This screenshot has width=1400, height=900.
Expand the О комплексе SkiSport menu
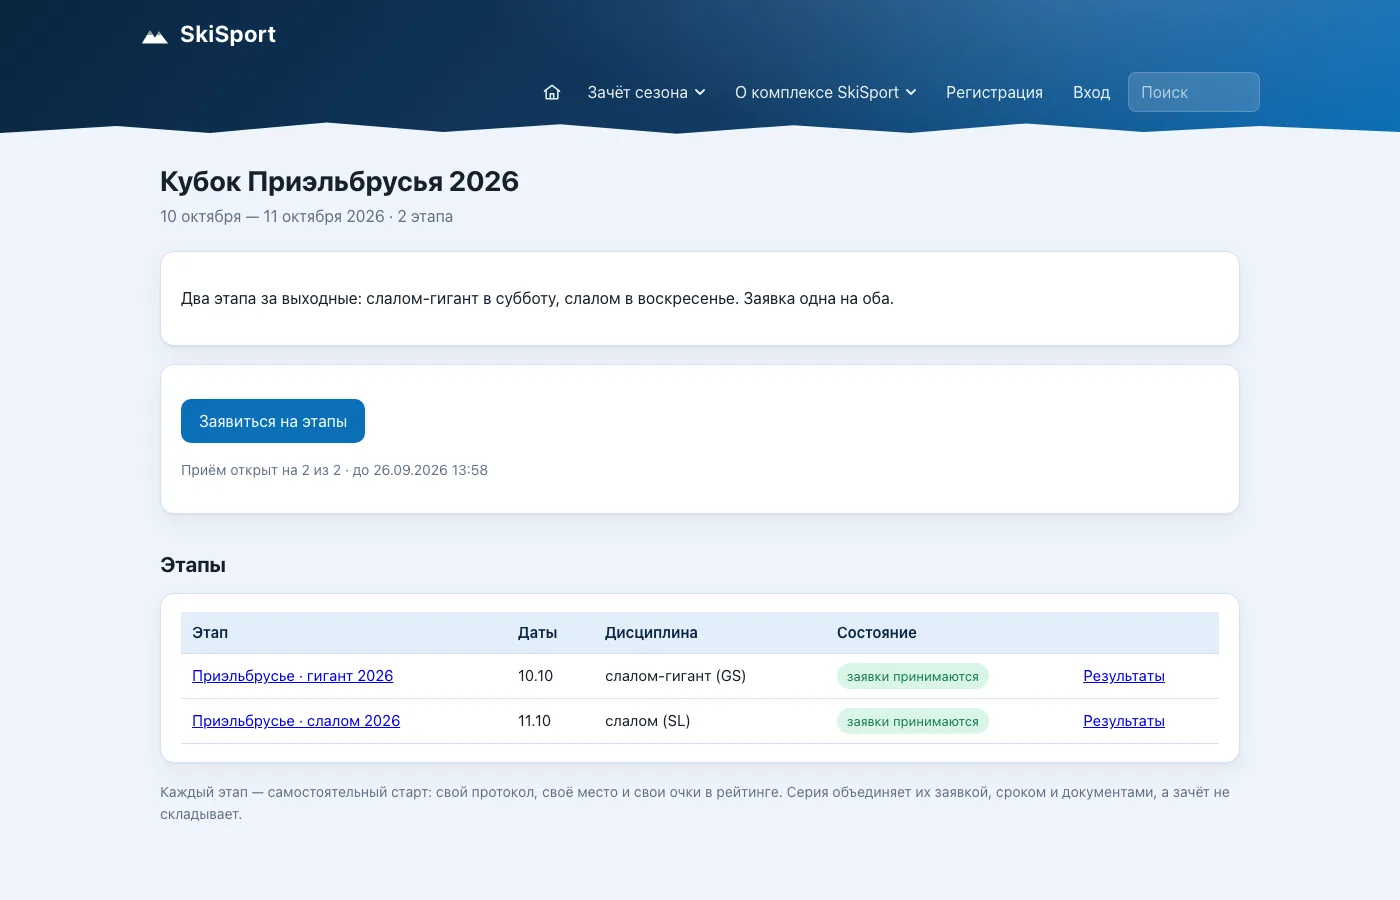click(x=825, y=92)
